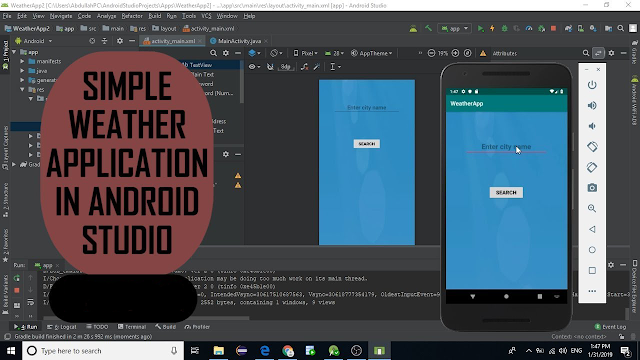Switch to MainActivity.java tab
Screen dimensions: 640x360
click(x=239, y=41)
